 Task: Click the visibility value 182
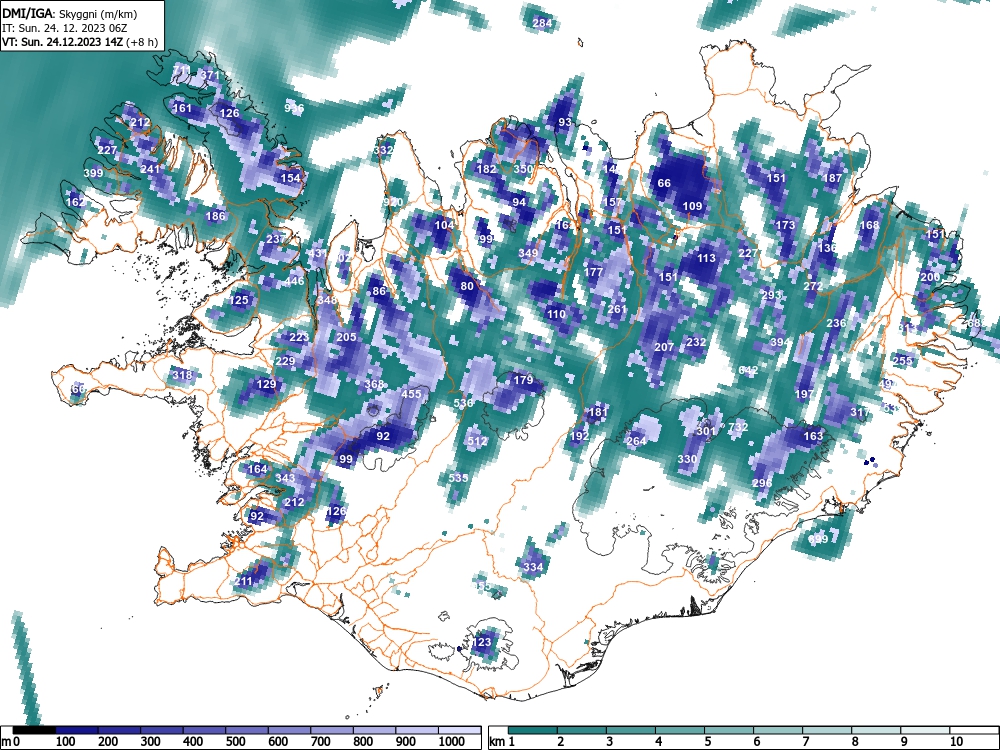[x=487, y=169]
